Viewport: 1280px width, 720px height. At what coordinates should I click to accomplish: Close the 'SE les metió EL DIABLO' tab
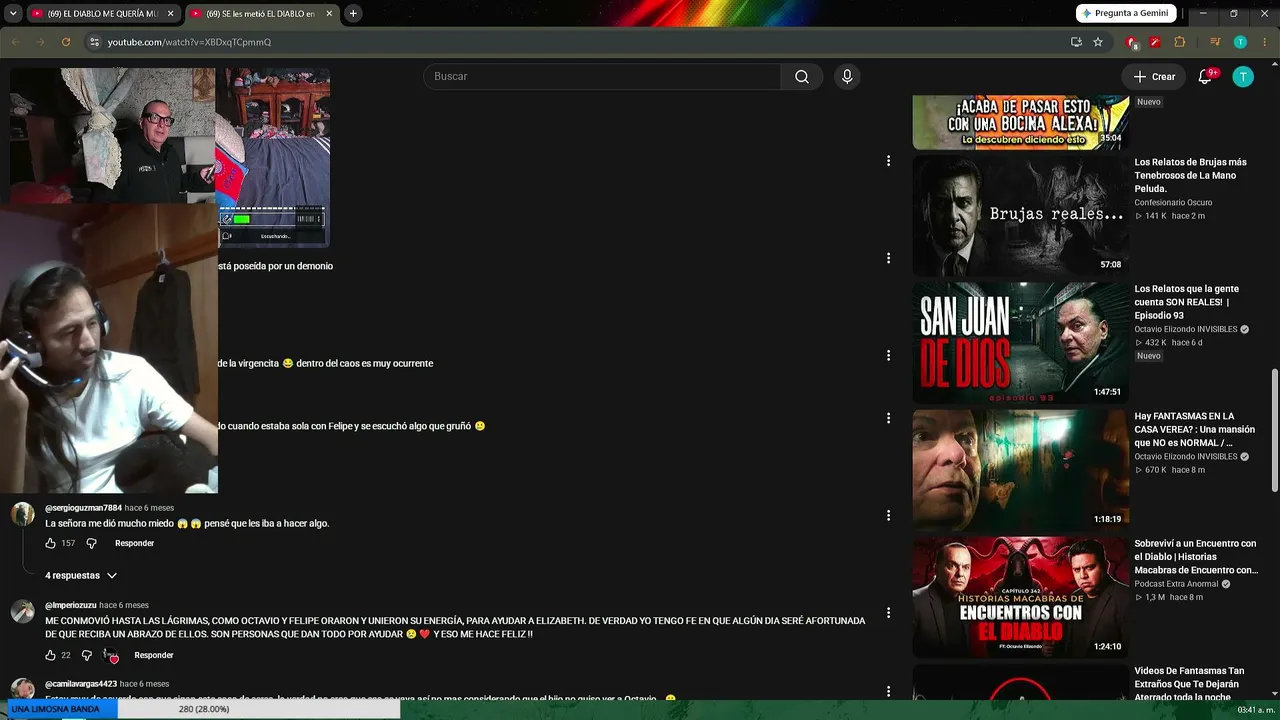coord(329,14)
